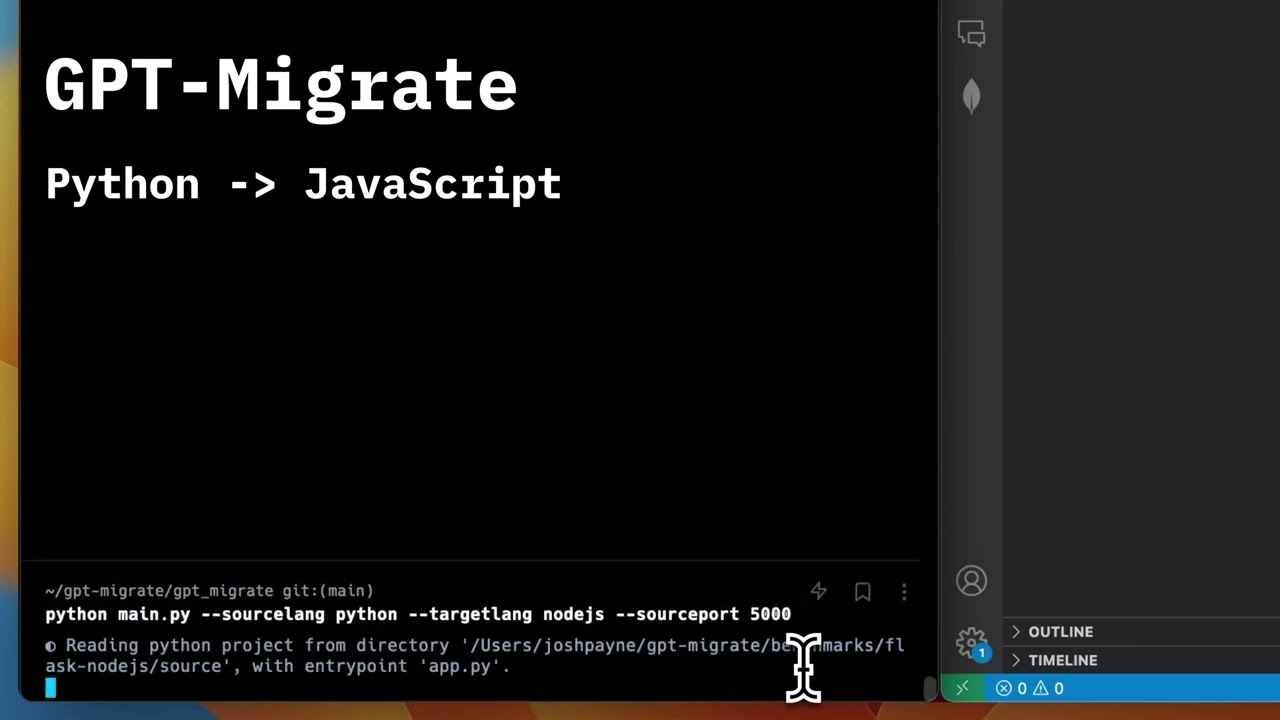Bookmark the terminal command block

tap(862, 592)
